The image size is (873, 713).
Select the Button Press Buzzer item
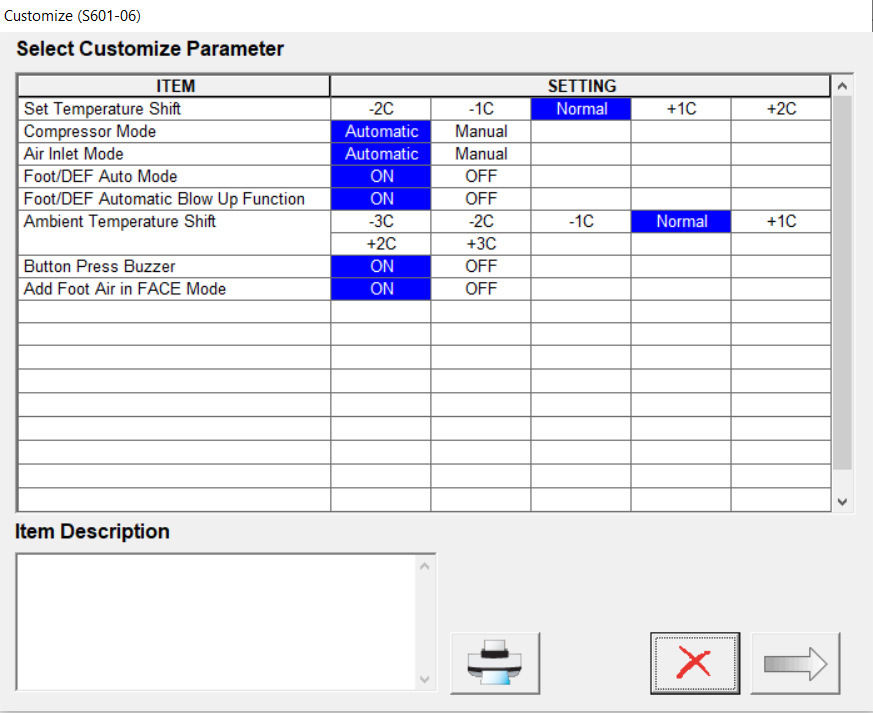(x=174, y=267)
